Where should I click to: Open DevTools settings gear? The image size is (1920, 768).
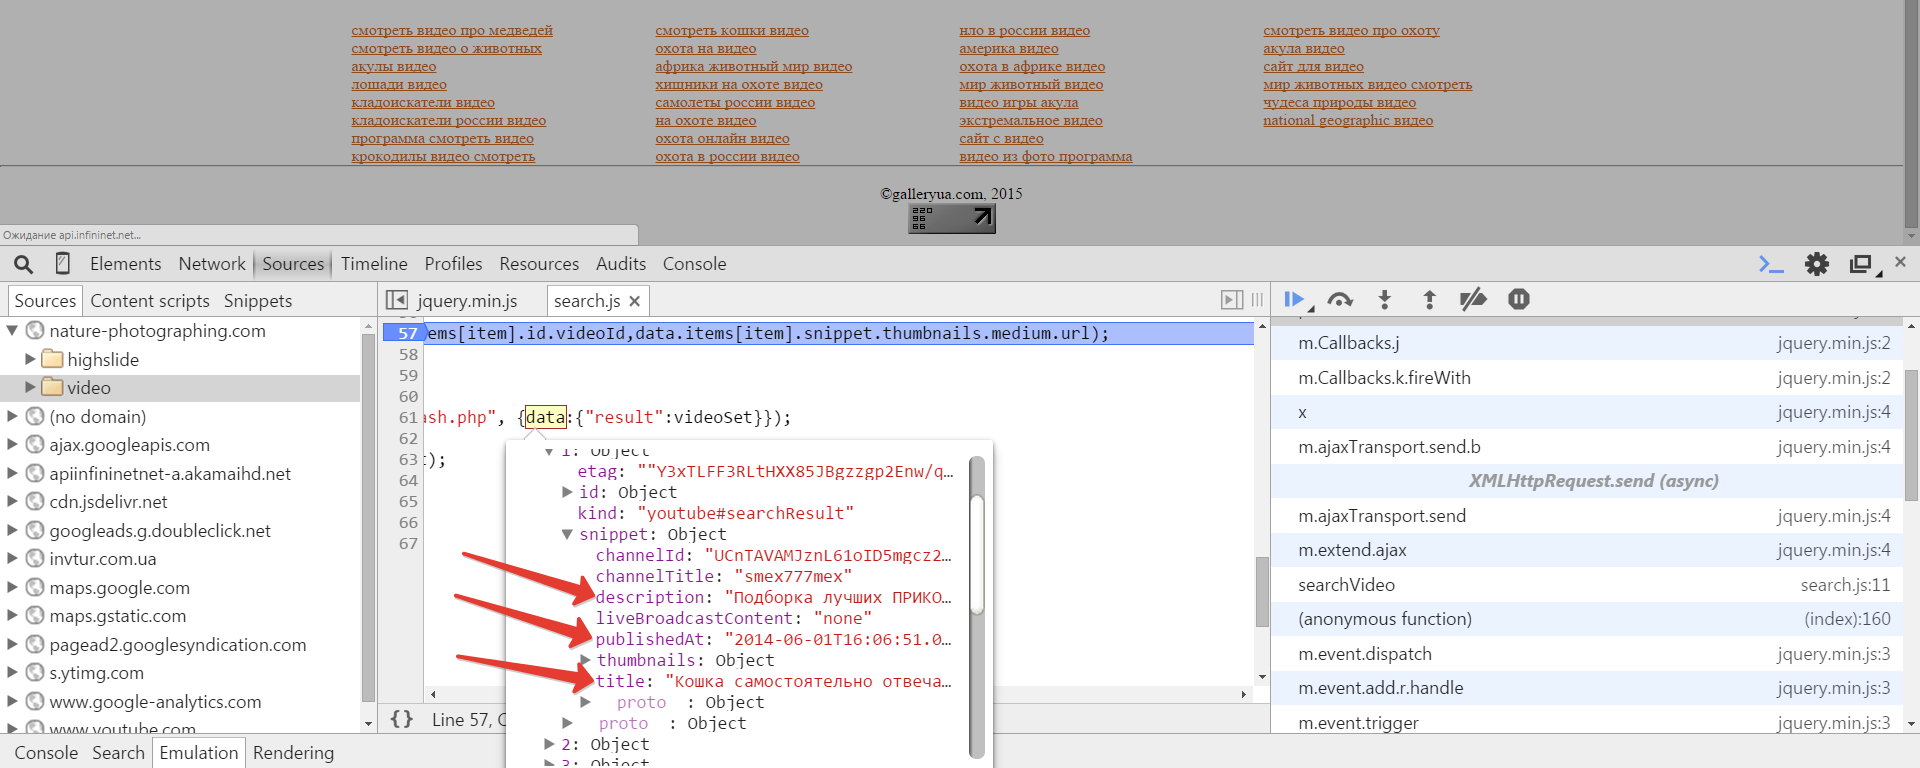coord(1817,264)
